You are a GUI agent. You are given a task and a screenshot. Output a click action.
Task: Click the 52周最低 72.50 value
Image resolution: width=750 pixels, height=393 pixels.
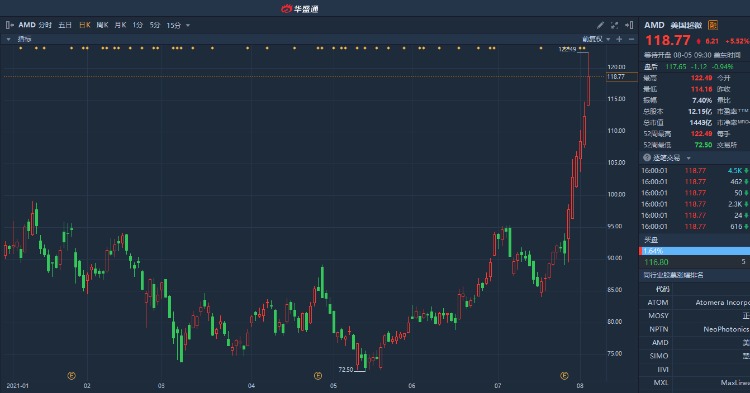703,145
